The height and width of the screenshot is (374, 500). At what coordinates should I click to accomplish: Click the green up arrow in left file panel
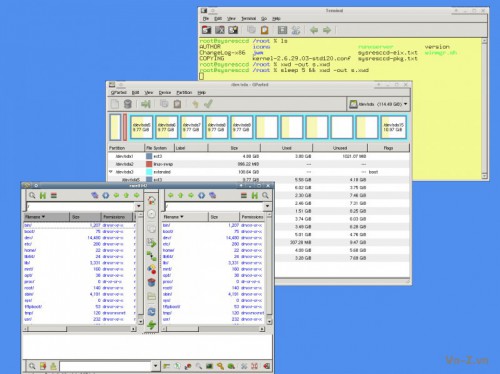(126, 195)
